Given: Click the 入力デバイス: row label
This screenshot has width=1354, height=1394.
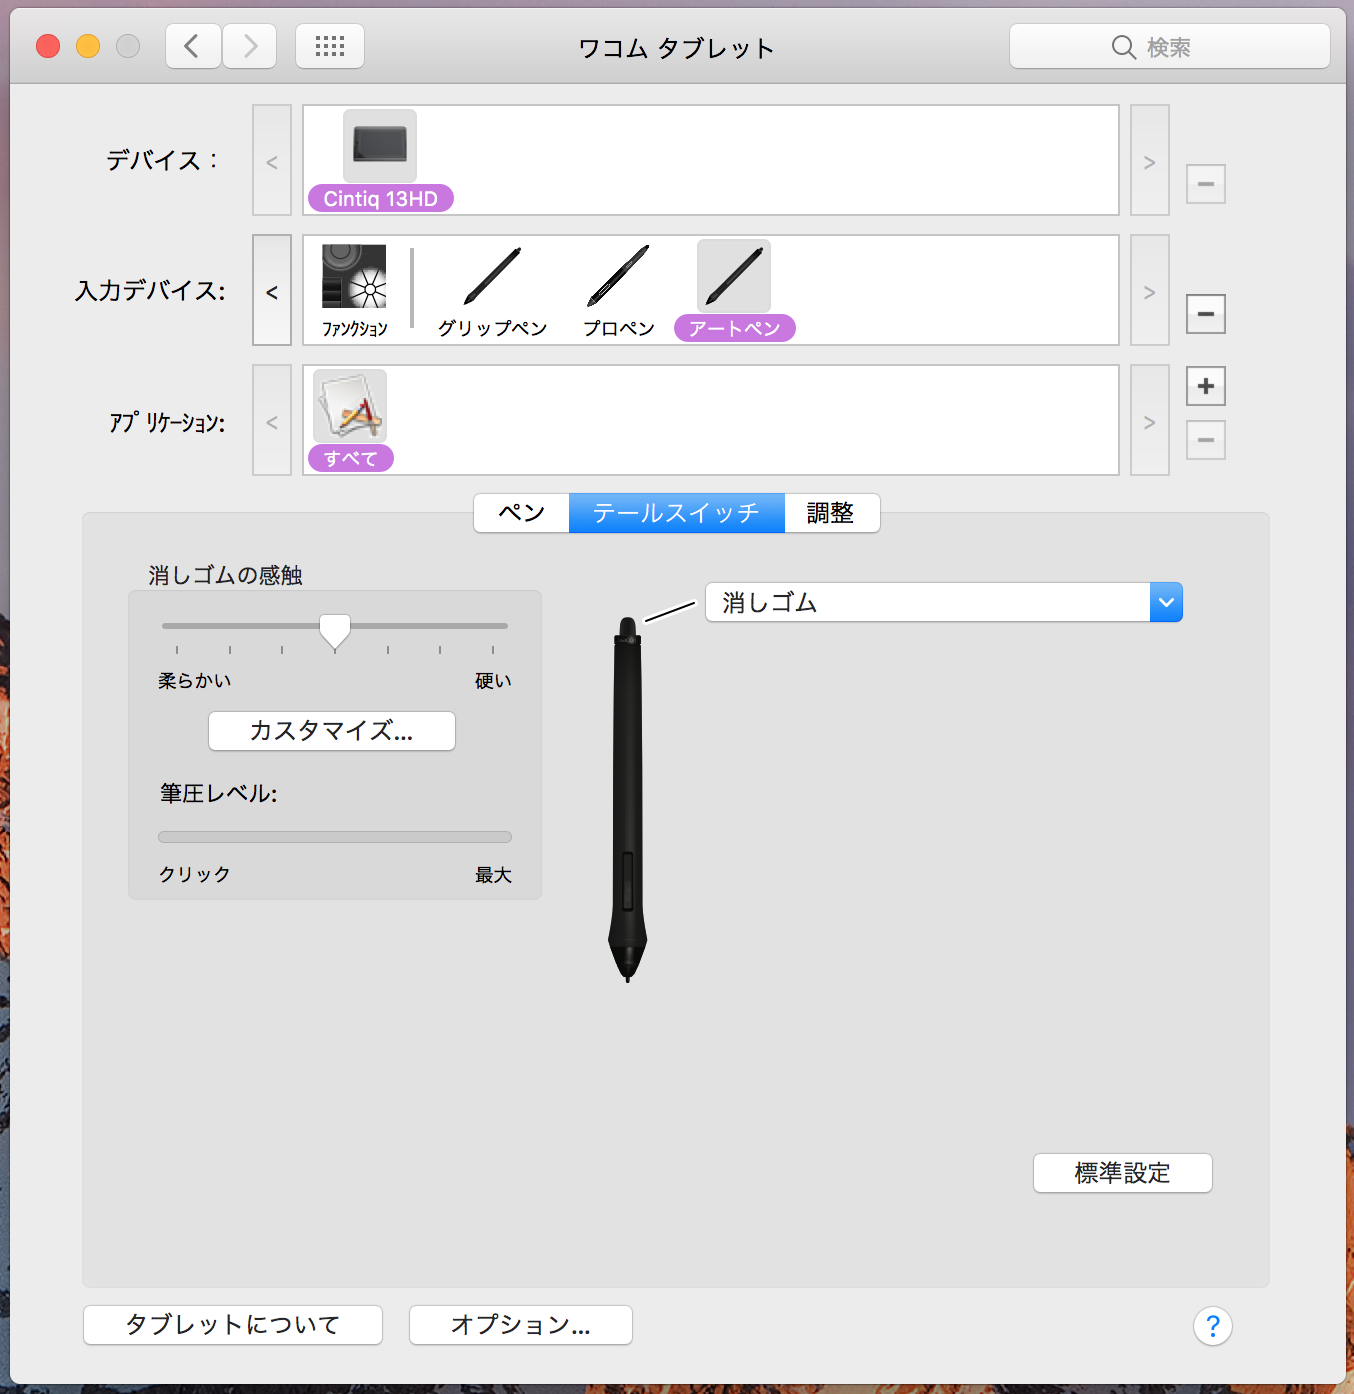Looking at the screenshot, I should coord(150,291).
